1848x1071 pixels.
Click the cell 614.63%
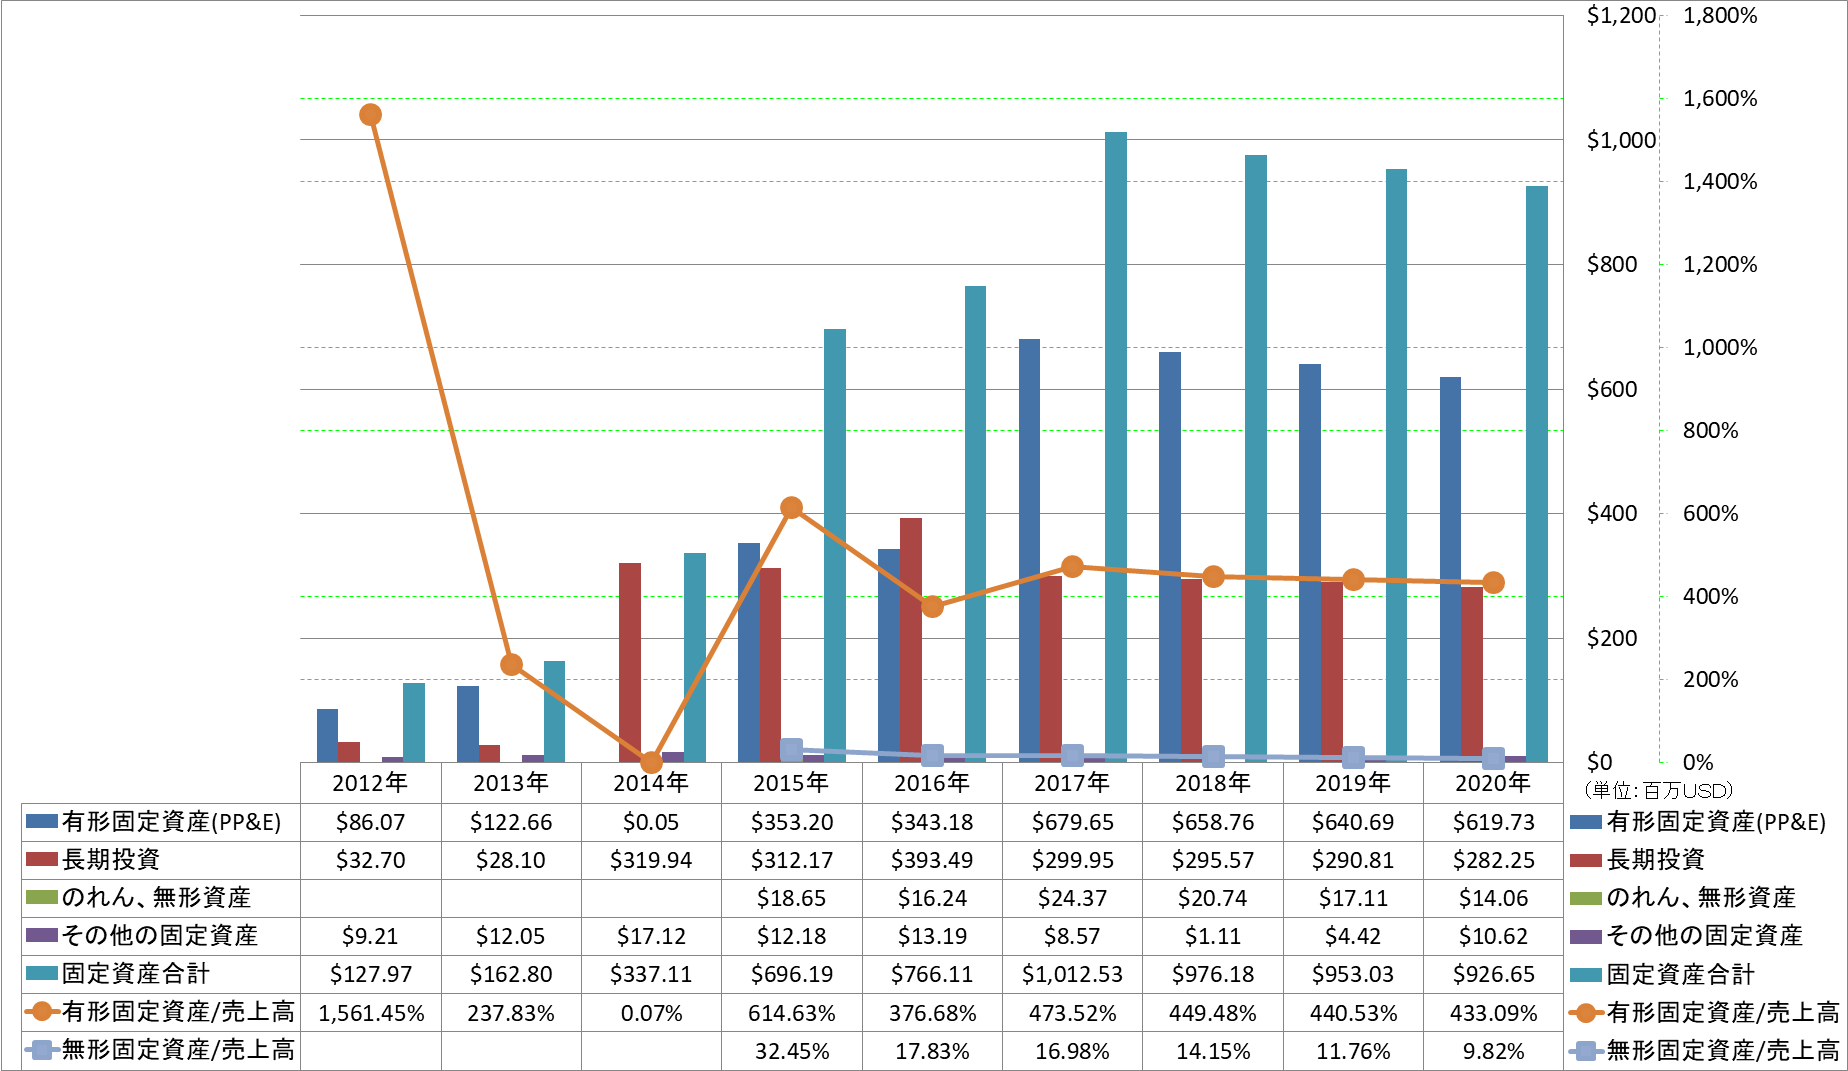(x=791, y=1013)
